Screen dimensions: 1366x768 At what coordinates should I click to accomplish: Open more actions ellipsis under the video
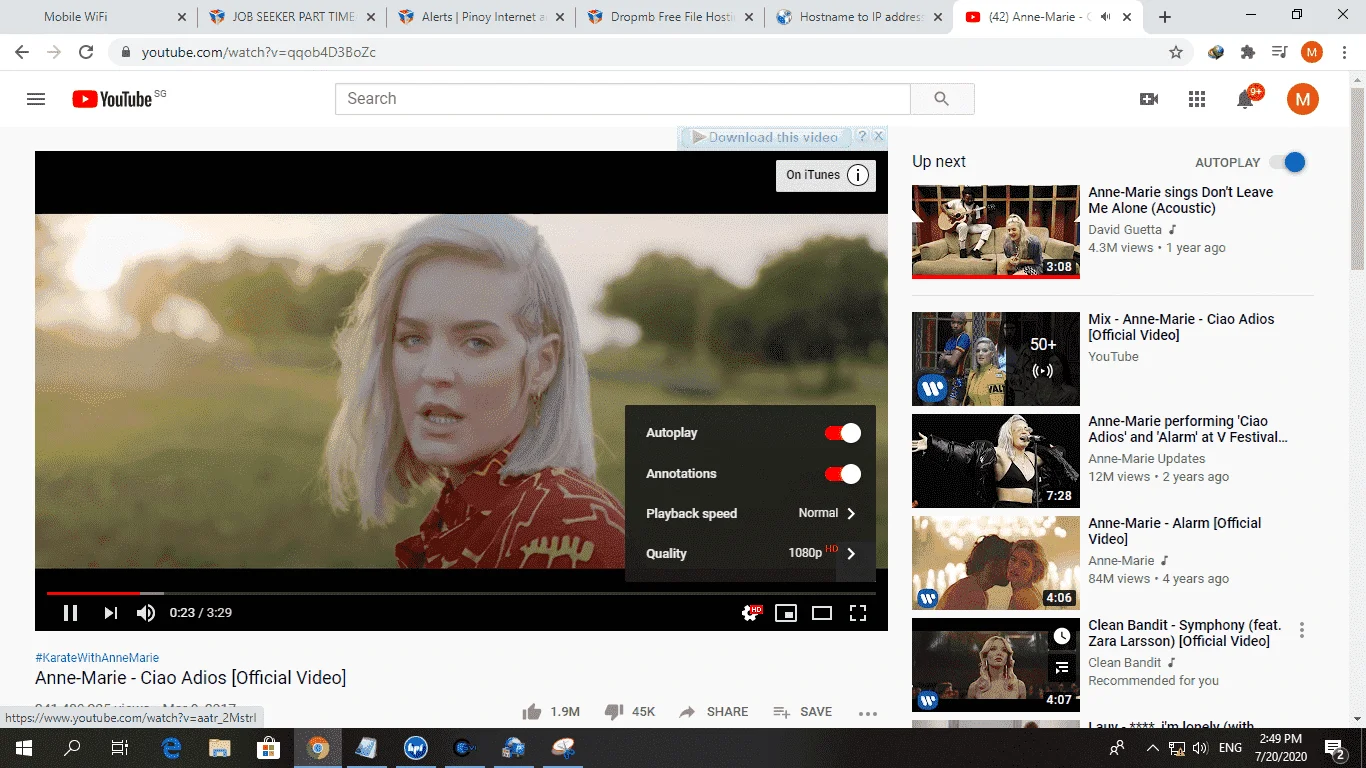coord(868,713)
